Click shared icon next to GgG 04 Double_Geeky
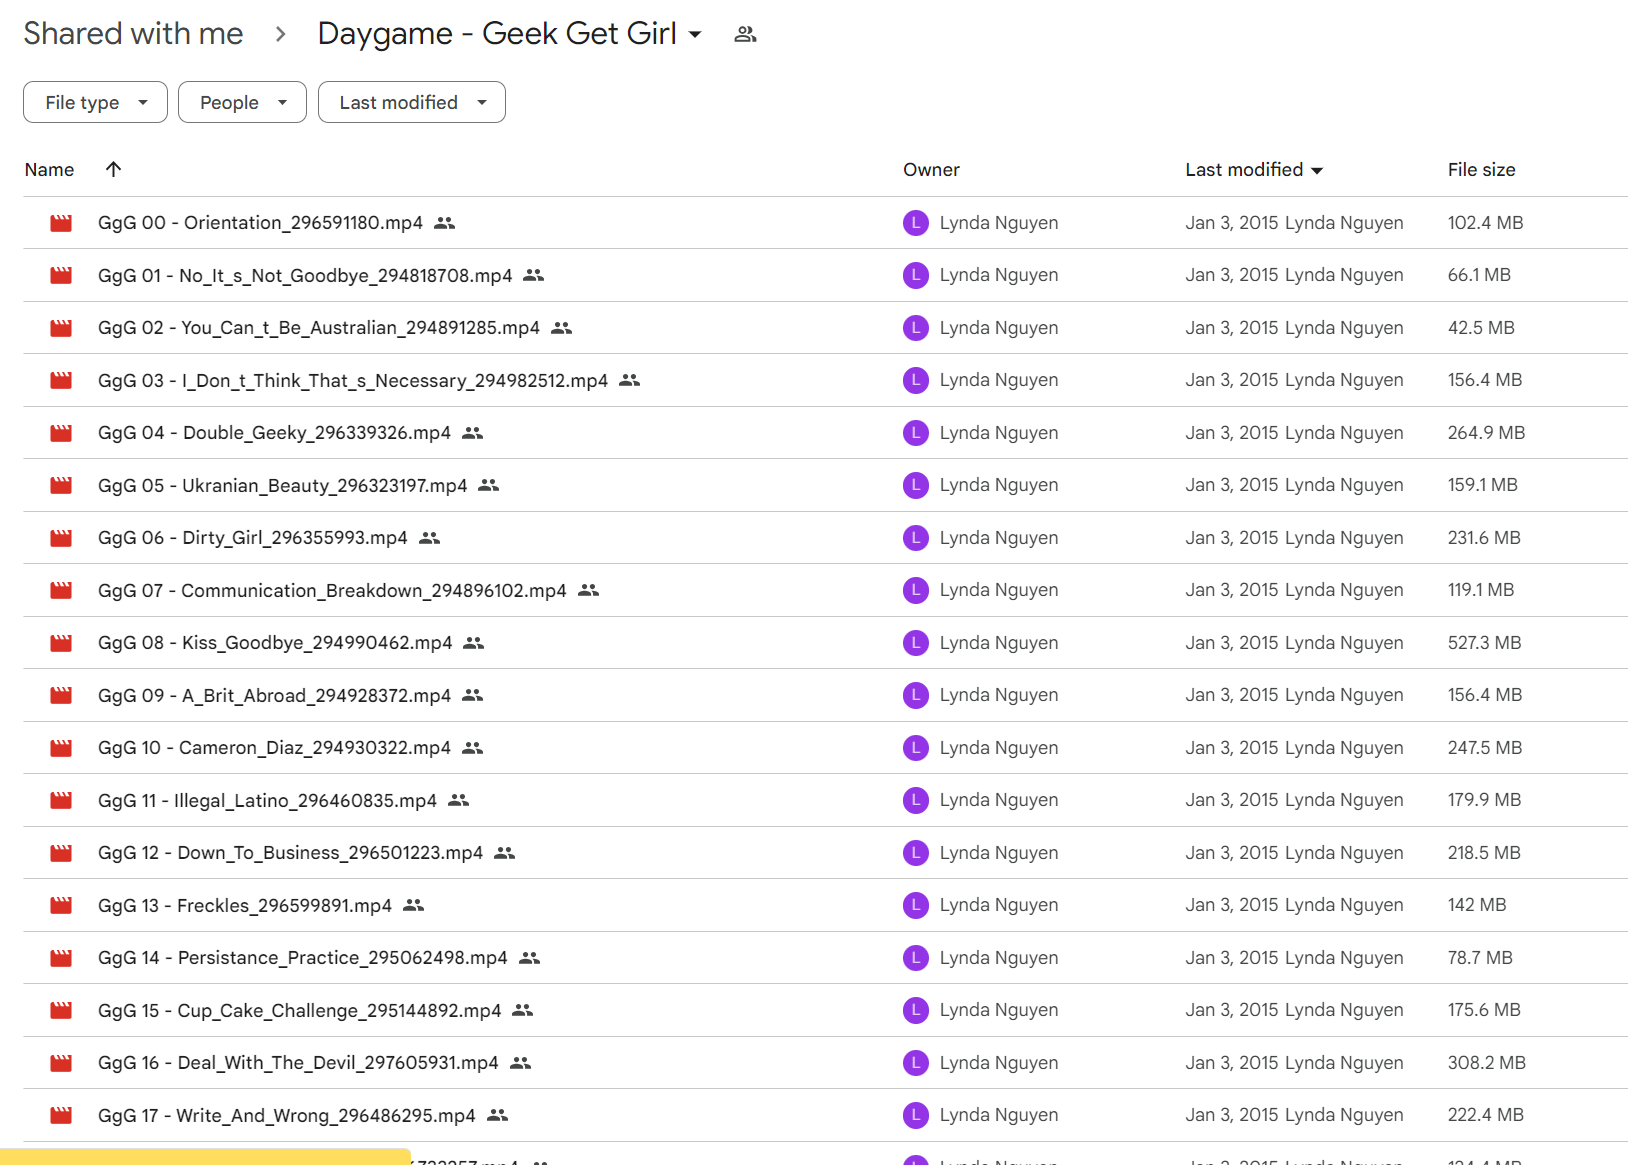 (473, 433)
